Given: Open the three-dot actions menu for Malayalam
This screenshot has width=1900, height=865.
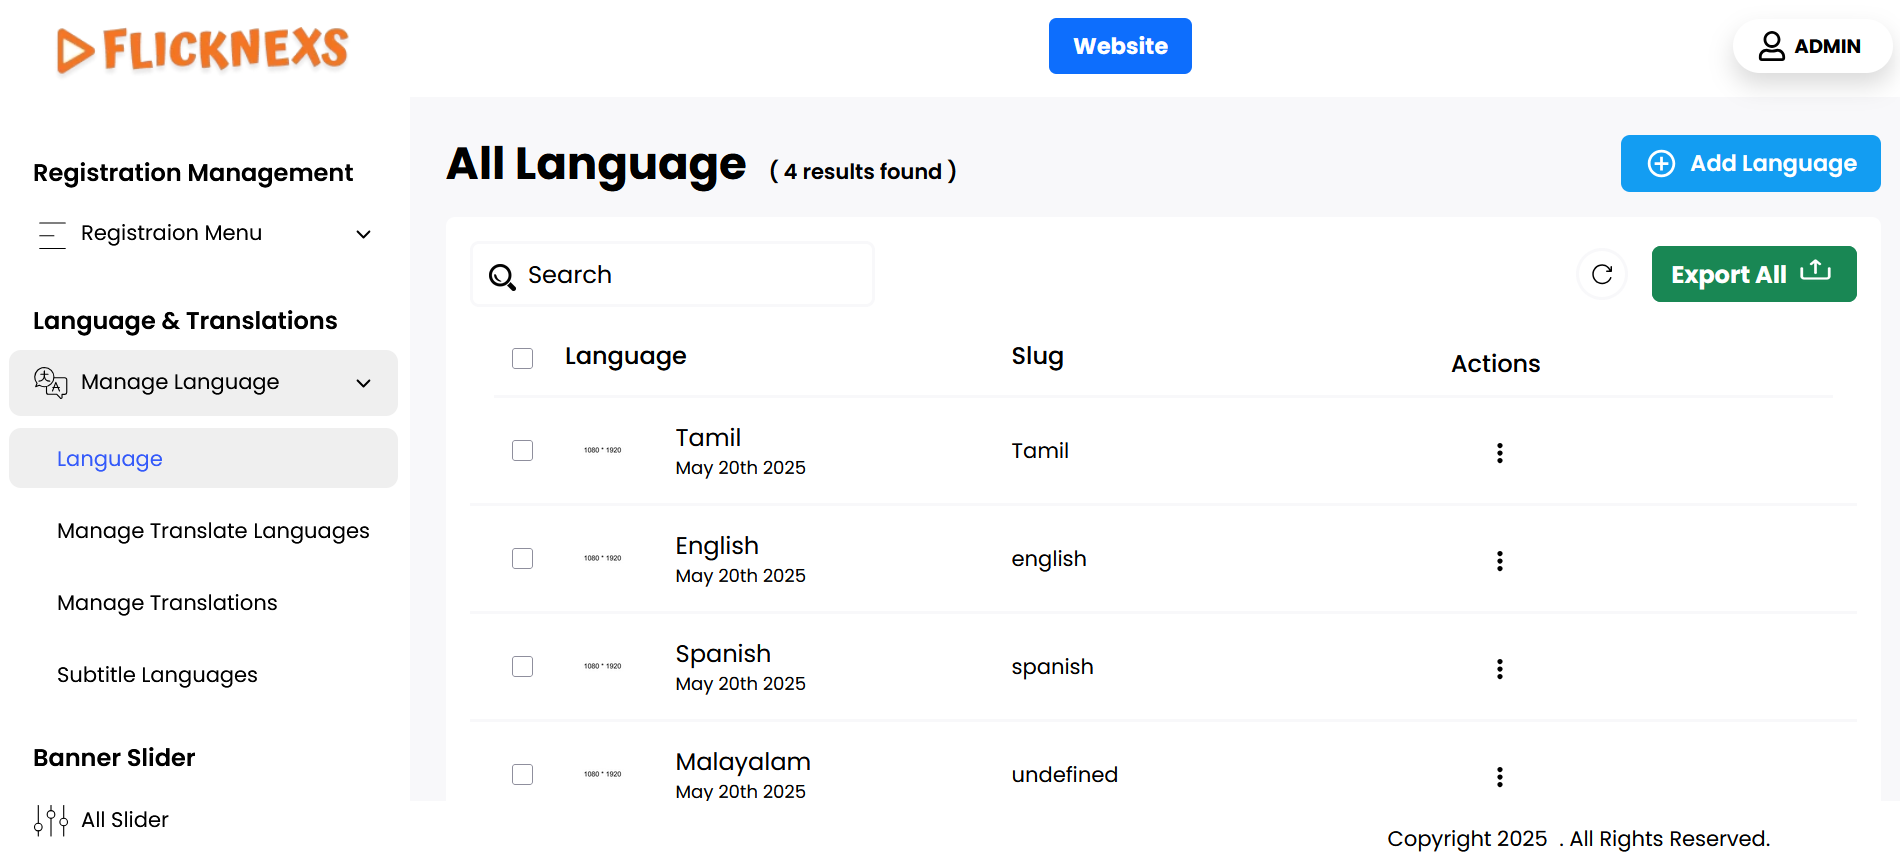Looking at the screenshot, I should pyautogui.click(x=1499, y=777).
